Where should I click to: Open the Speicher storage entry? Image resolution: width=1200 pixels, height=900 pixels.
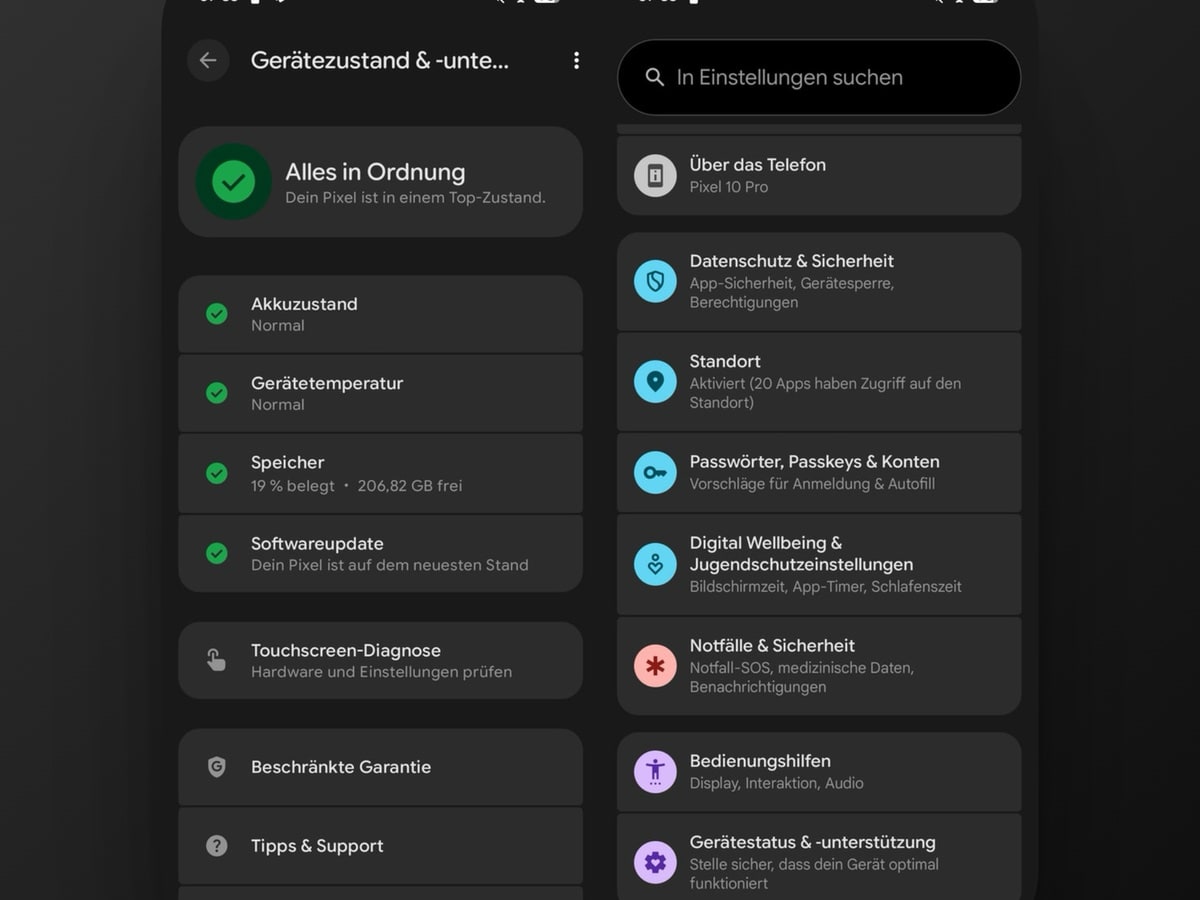coord(380,473)
